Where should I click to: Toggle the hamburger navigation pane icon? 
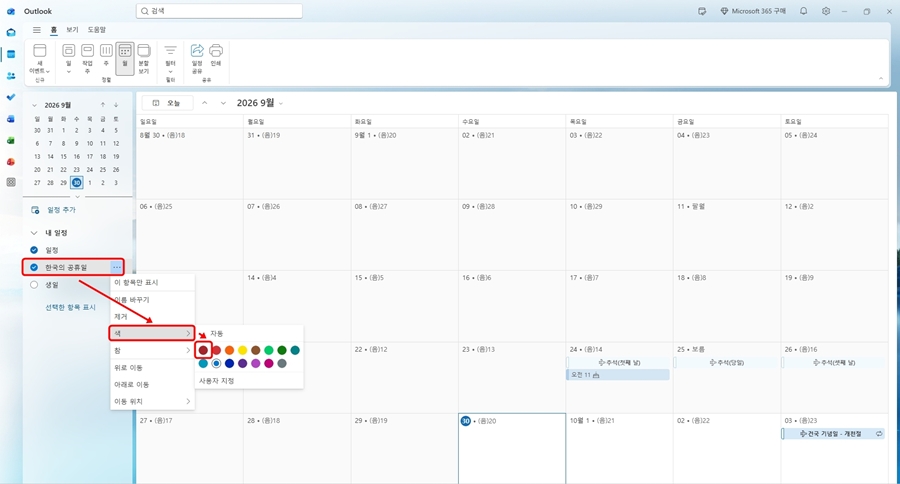pos(37,30)
